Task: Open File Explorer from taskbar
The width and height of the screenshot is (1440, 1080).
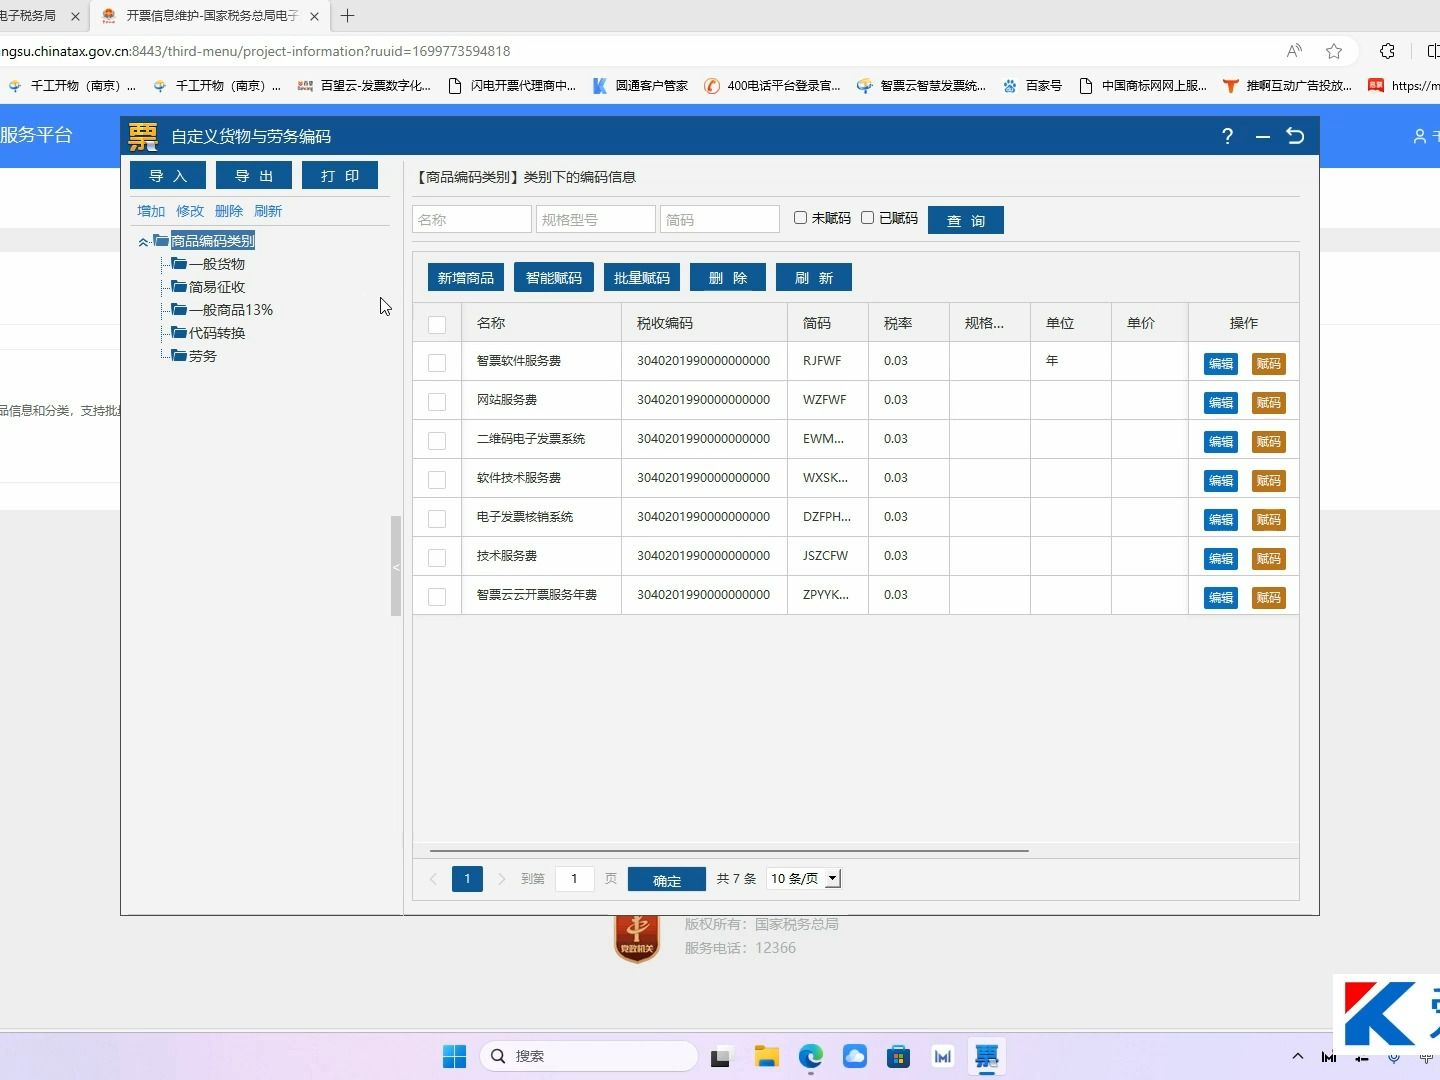Action: pyautogui.click(x=767, y=1056)
